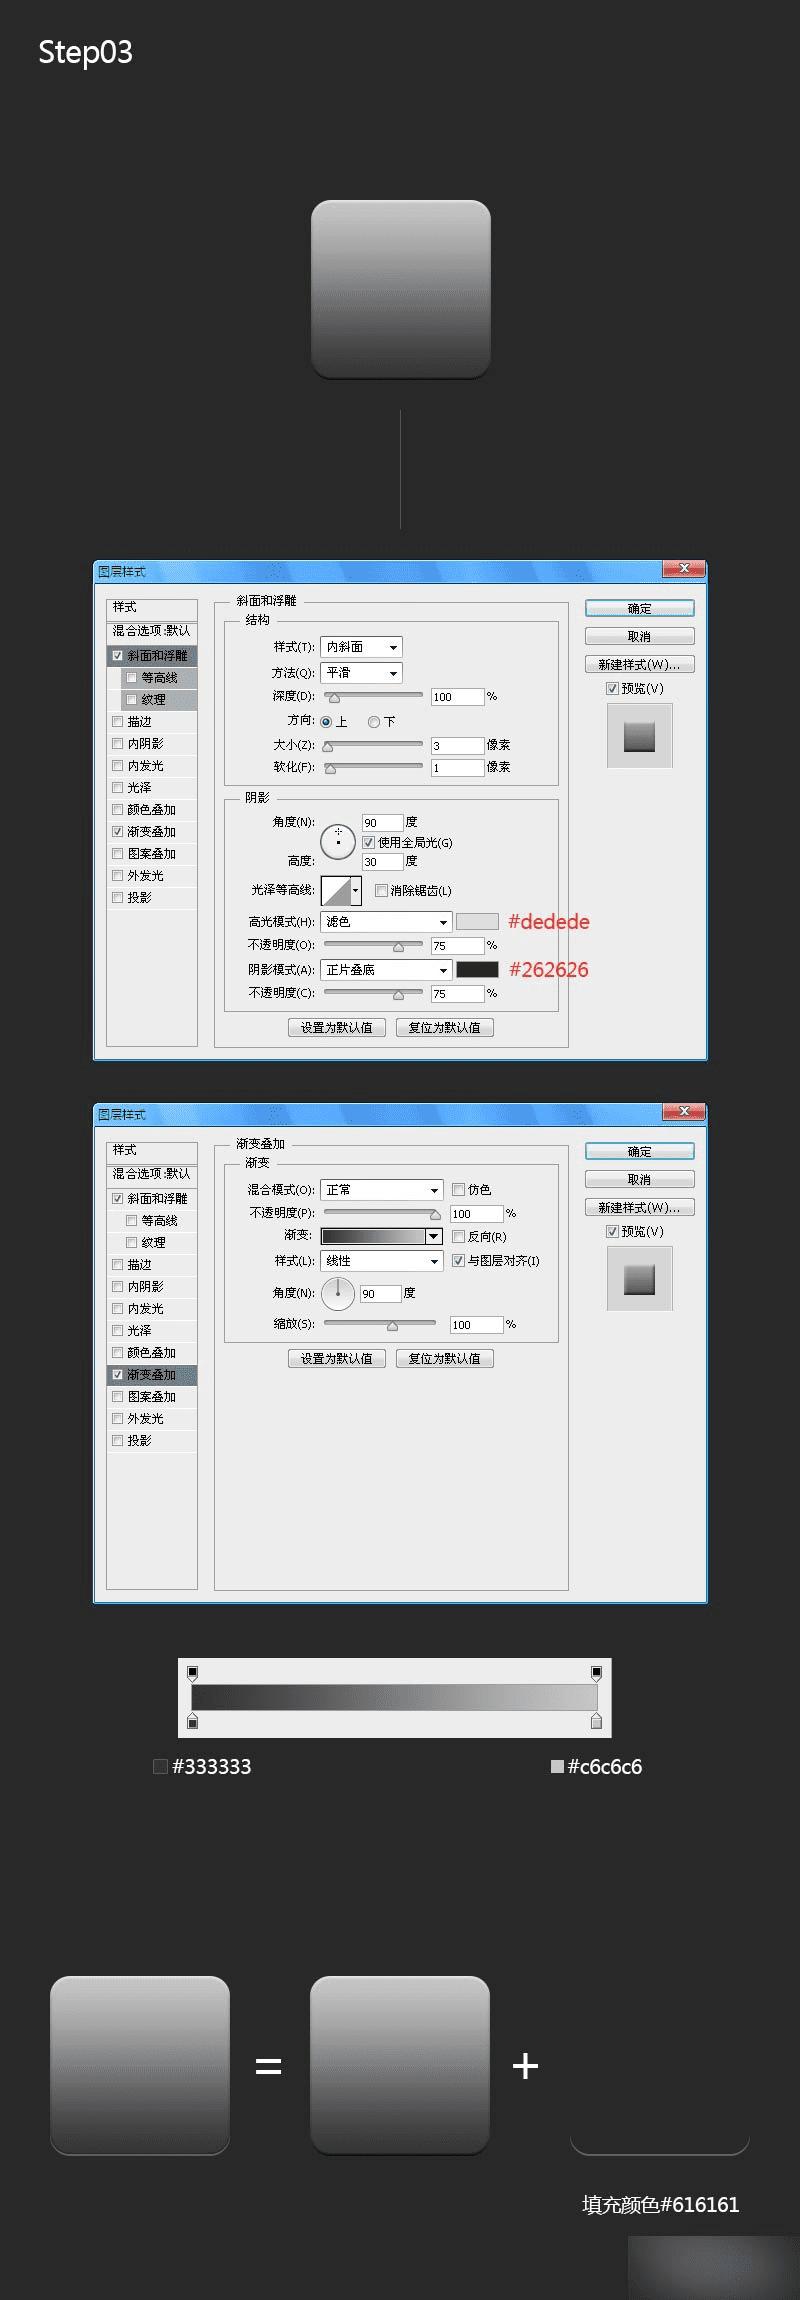The height and width of the screenshot is (2300, 800).
Task: Close the 渐变叠加 layer style dialog
Action: tap(684, 1112)
